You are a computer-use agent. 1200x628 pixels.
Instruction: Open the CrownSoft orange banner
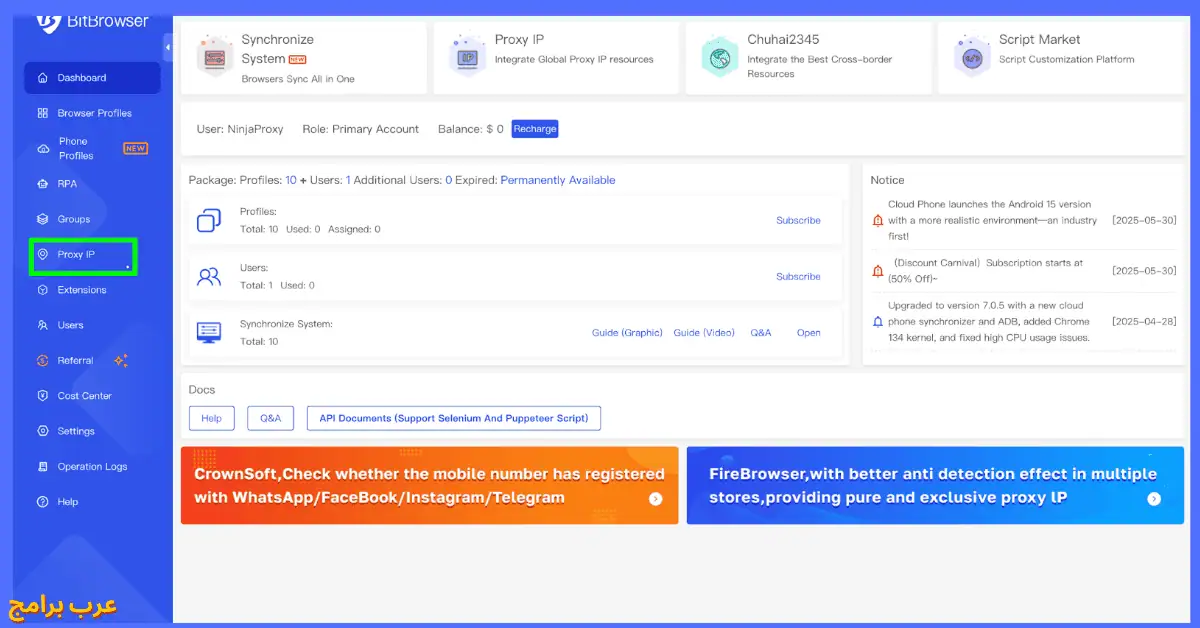tap(429, 485)
